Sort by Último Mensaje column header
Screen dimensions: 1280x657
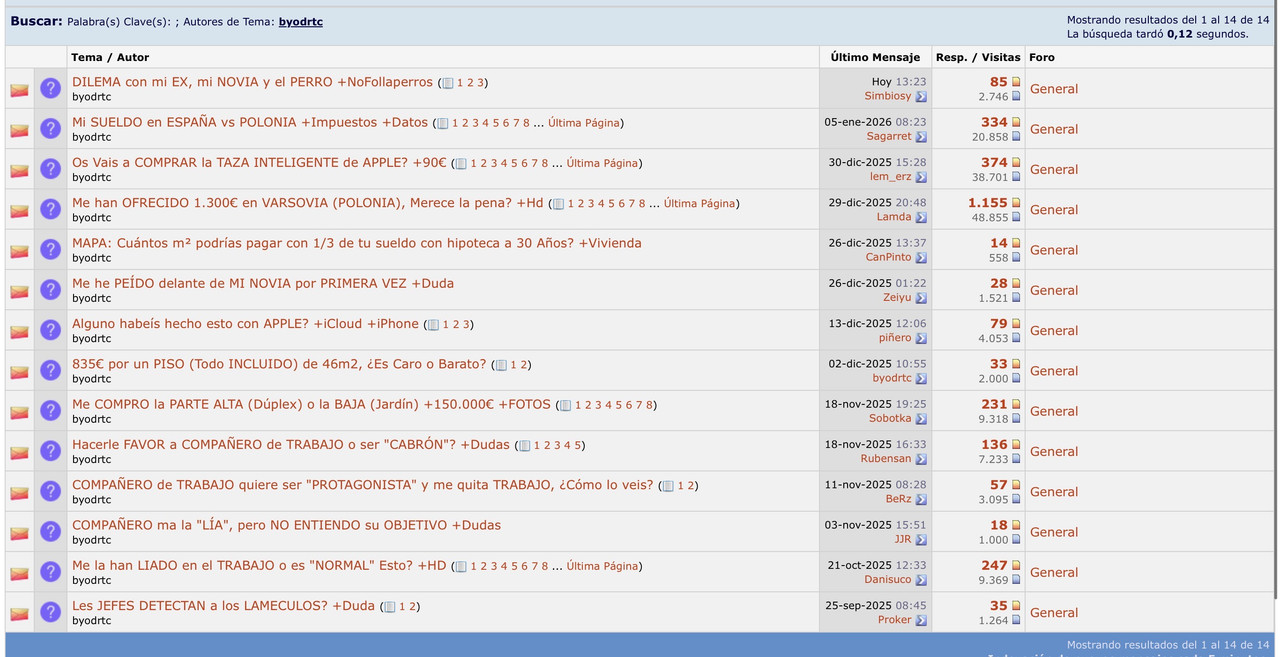875,57
